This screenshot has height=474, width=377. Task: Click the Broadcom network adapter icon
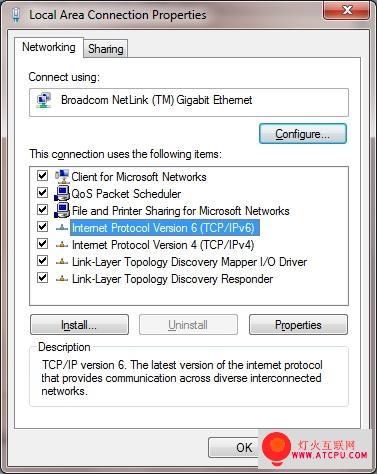(x=45, y=100)
